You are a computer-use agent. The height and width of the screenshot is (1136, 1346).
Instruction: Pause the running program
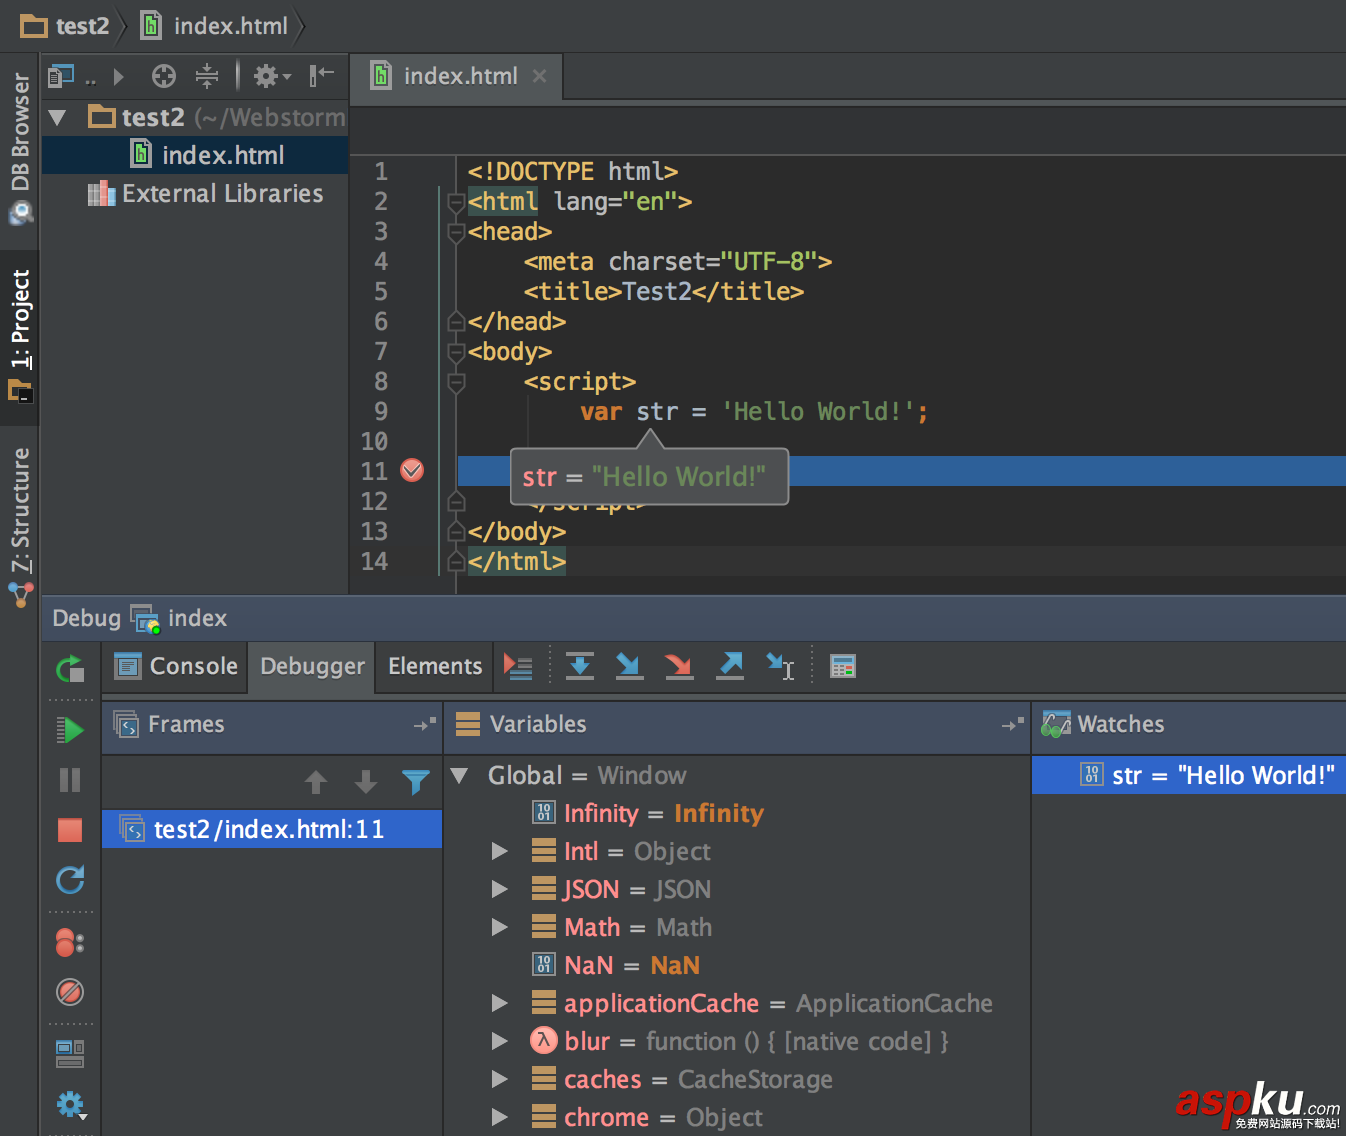point(70,780)
